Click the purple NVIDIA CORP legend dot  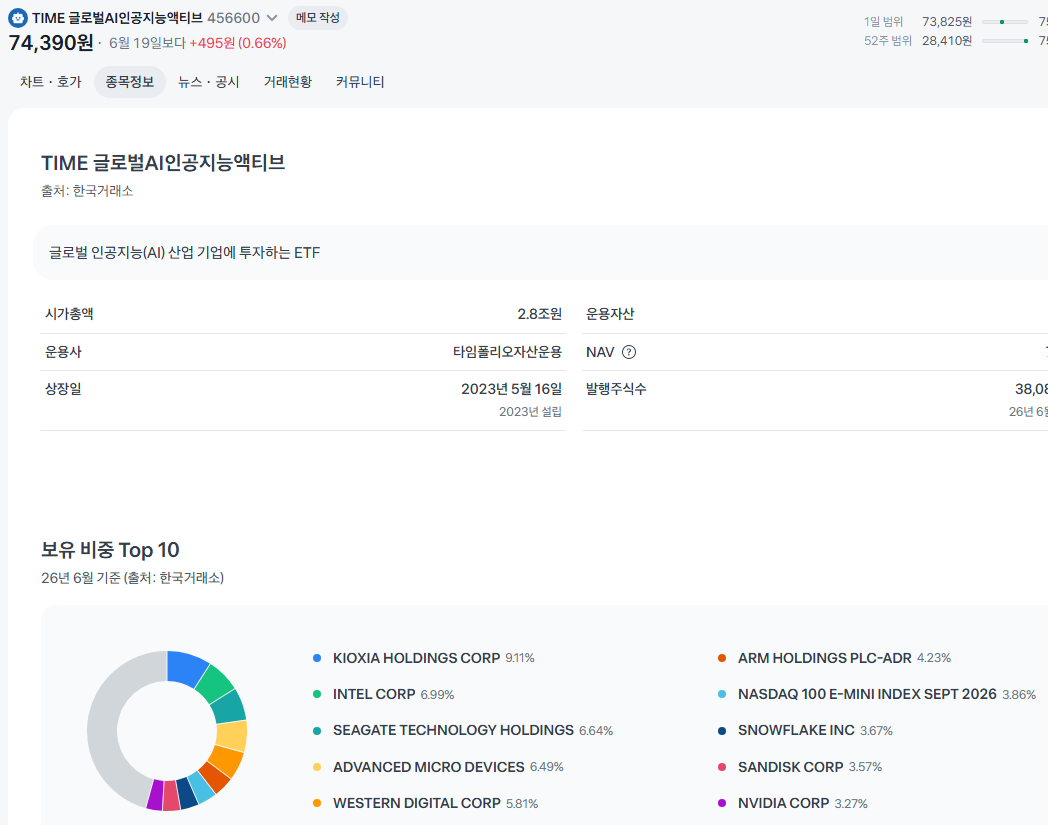[722, 804]
